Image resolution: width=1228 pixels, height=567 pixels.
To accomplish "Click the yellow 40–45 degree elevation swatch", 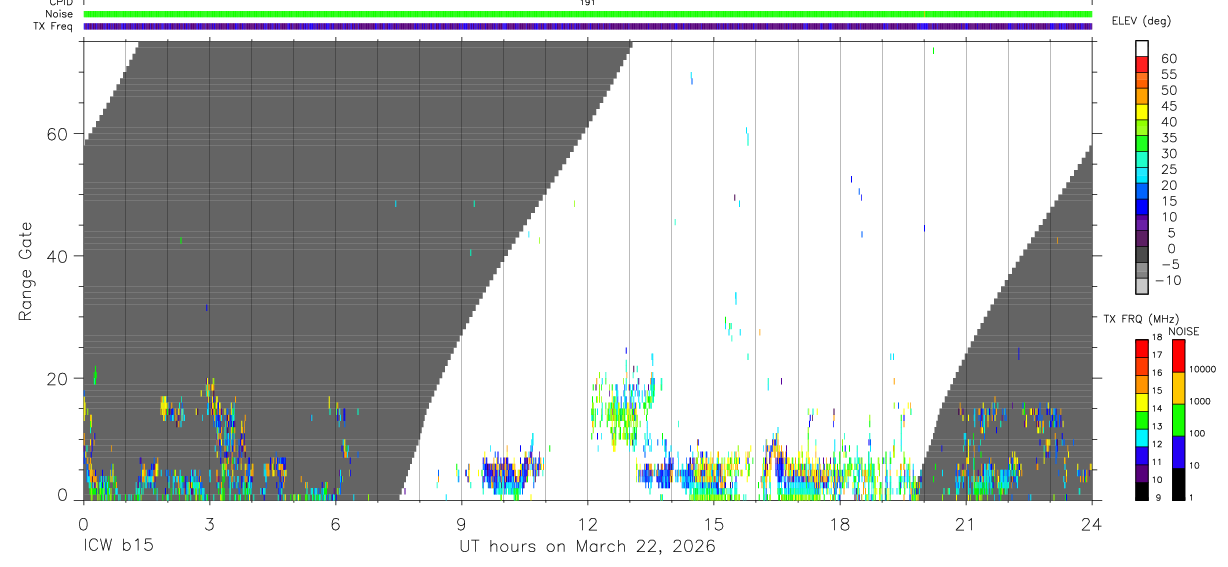I will click(x=1142, y=113).
